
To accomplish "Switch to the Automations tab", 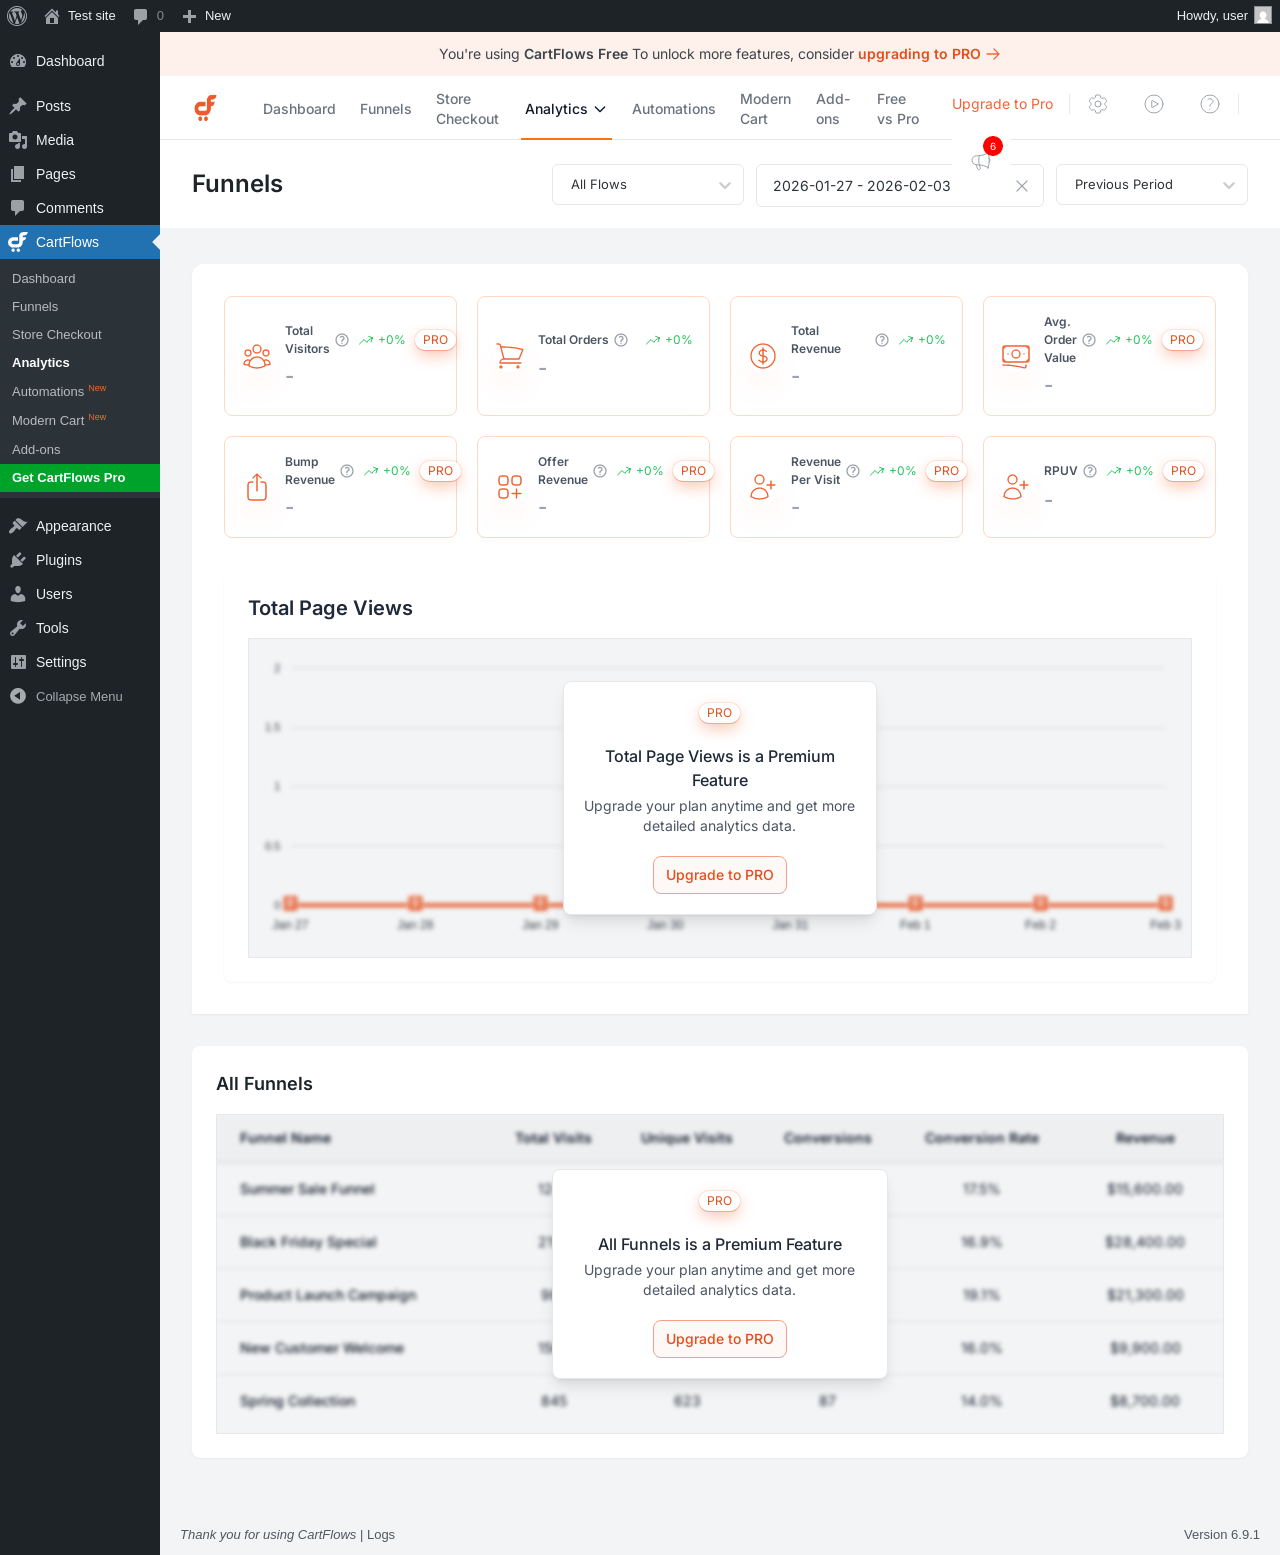I will click(674, 109).
